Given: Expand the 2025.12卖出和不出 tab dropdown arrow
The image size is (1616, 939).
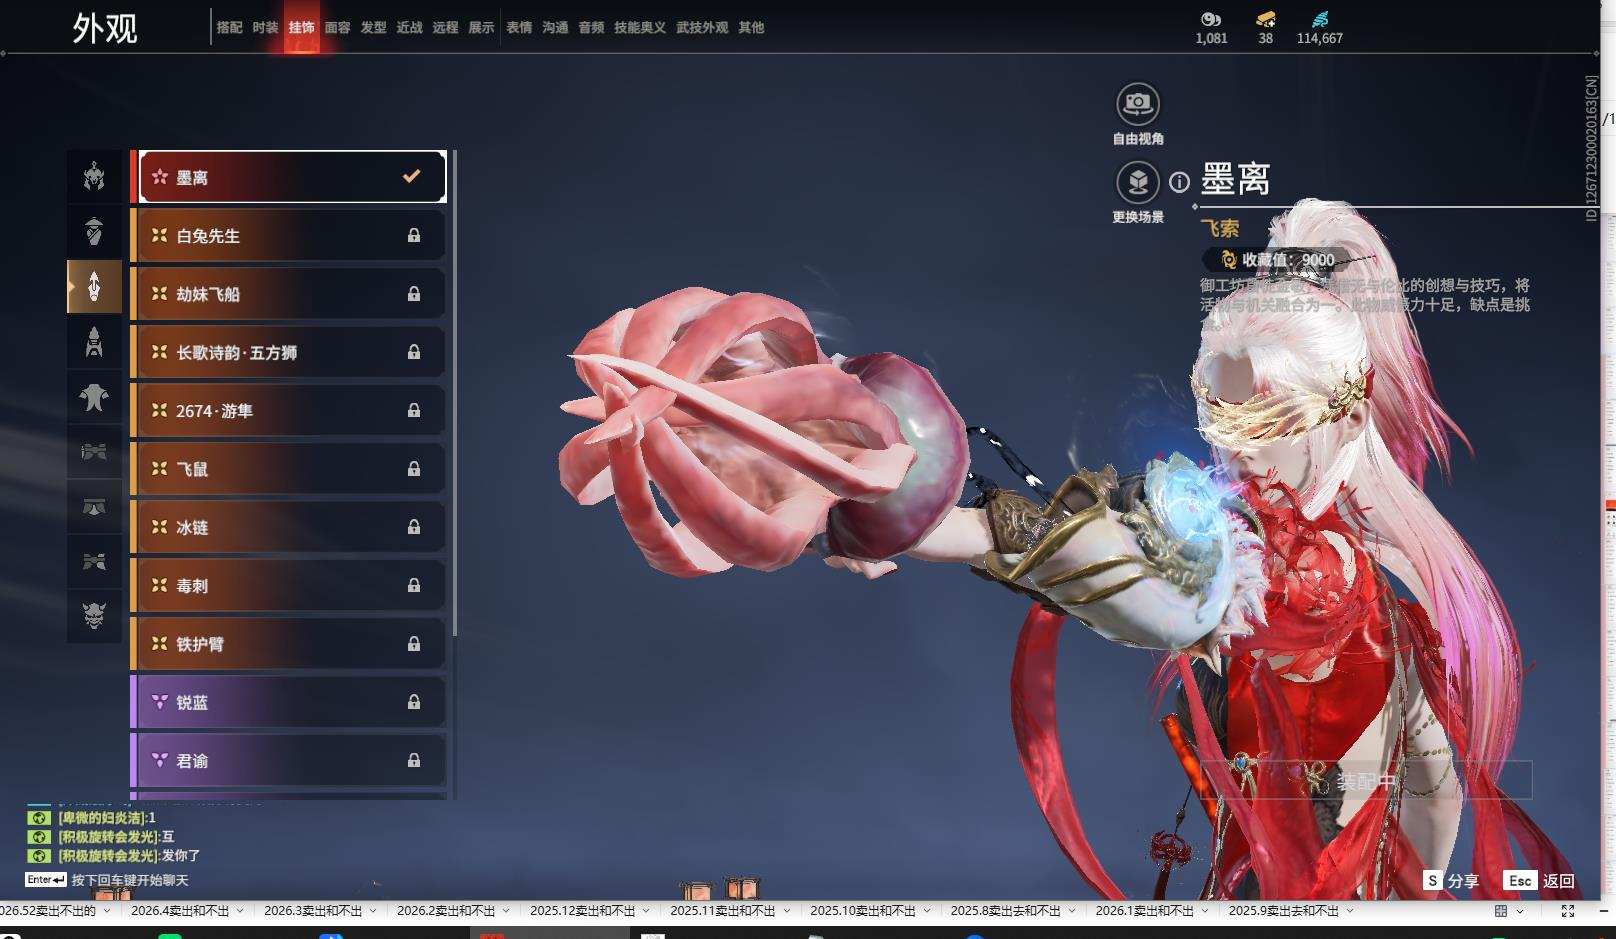Looking at the screenshot, I should click(646, 911).
